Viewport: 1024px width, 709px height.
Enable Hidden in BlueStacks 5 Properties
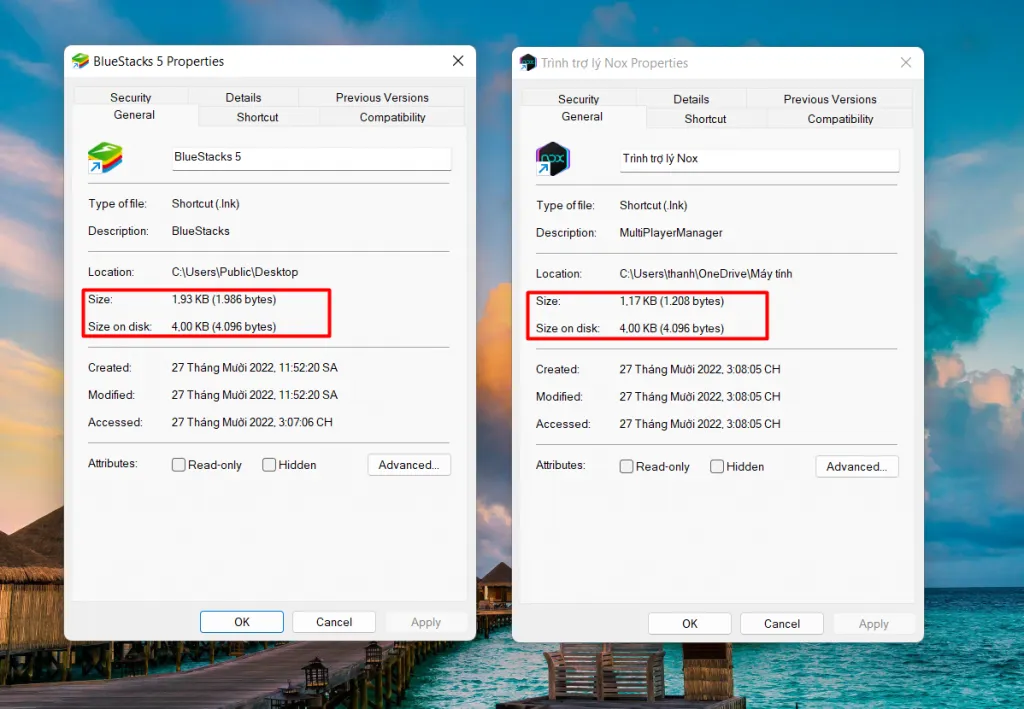[x=268, y=465]
